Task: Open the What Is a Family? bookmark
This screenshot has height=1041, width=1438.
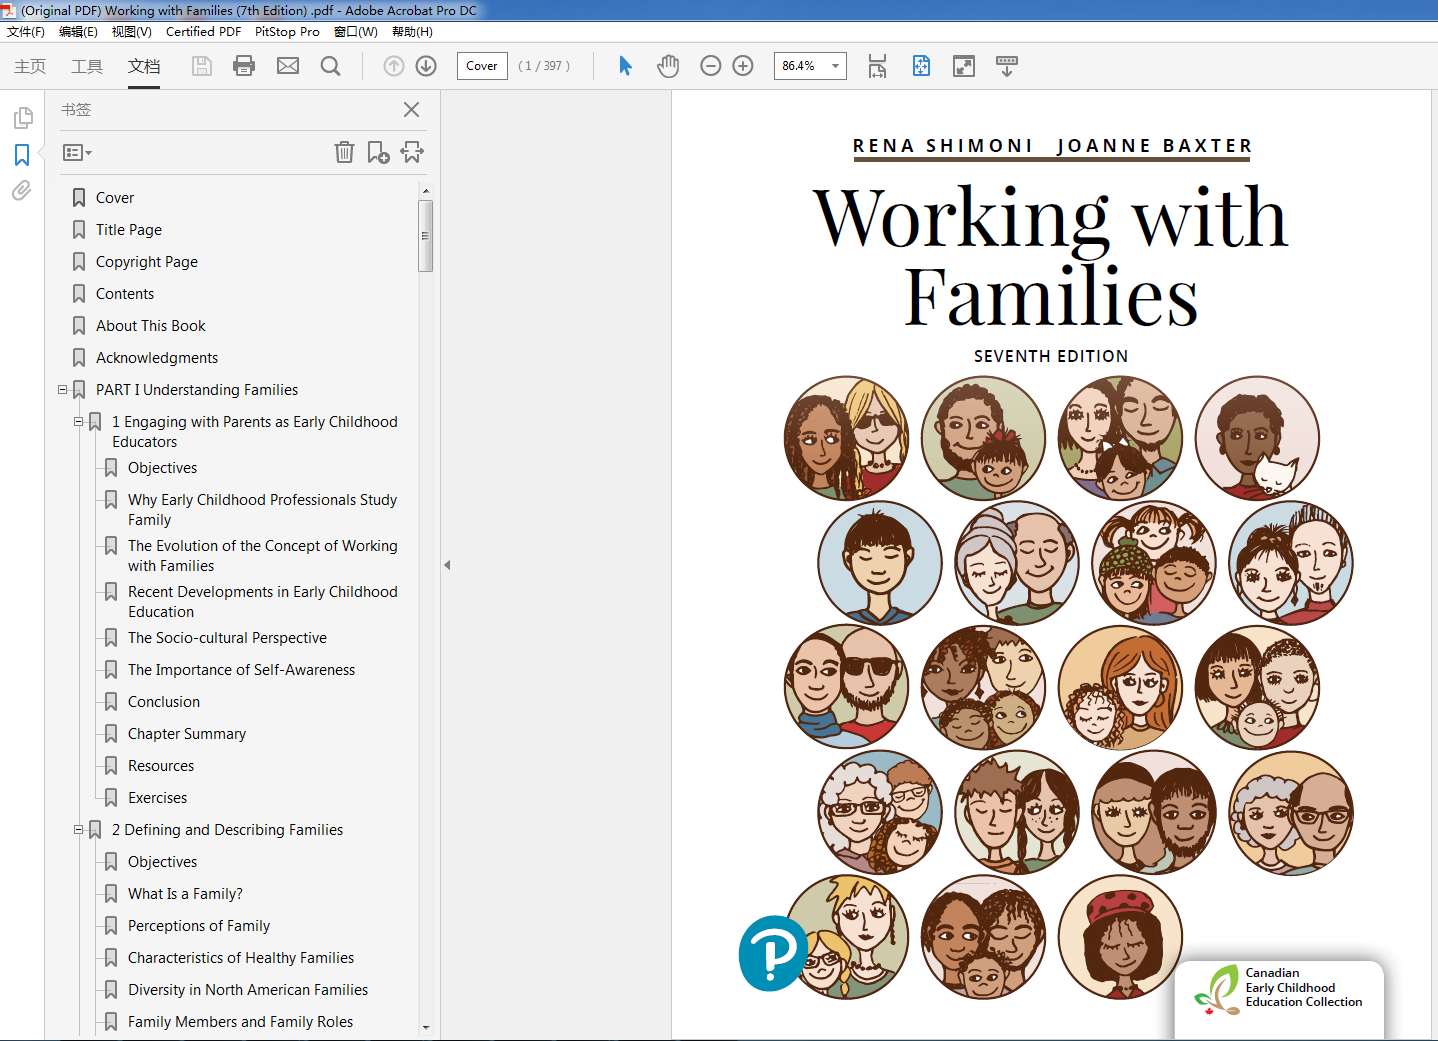Action: [185, 894]
